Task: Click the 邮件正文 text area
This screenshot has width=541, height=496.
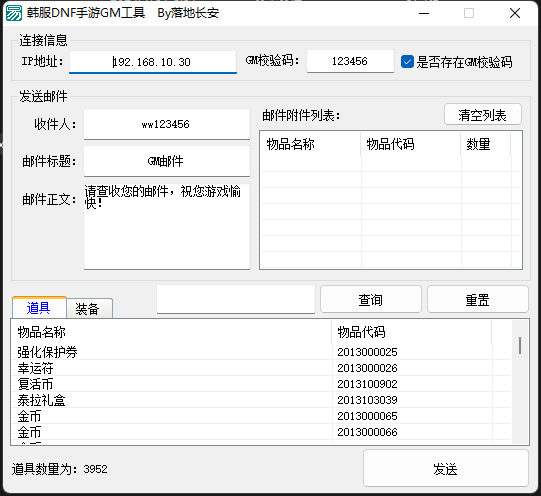Action: click(x=167, y=226)
